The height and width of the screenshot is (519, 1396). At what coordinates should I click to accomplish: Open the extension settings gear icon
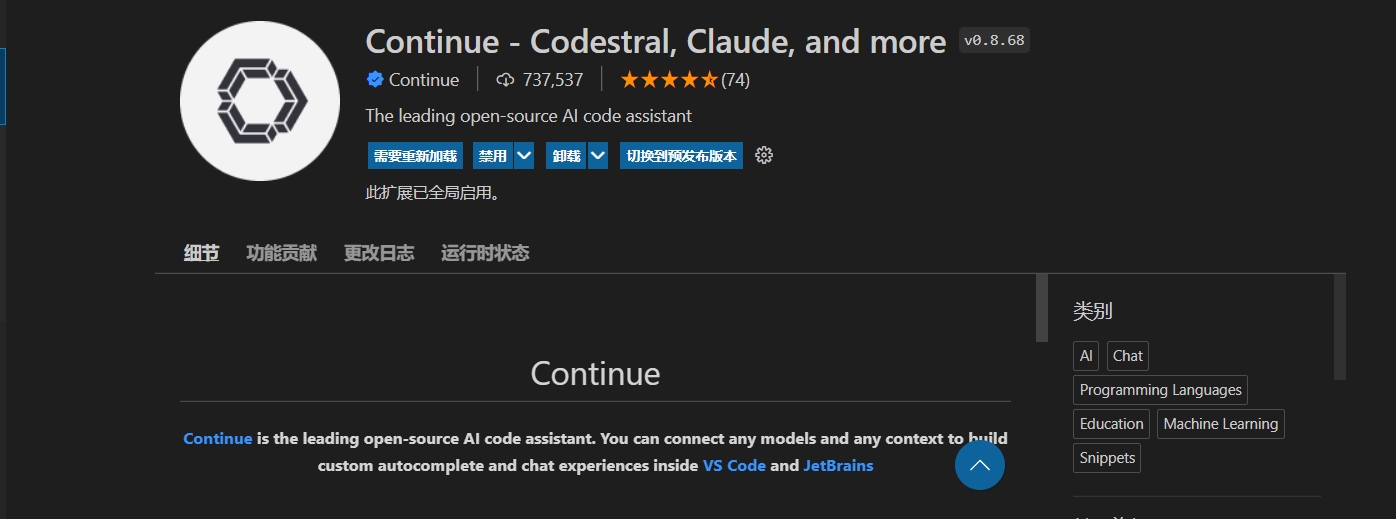pyautogui.click(x=764, y=155)
